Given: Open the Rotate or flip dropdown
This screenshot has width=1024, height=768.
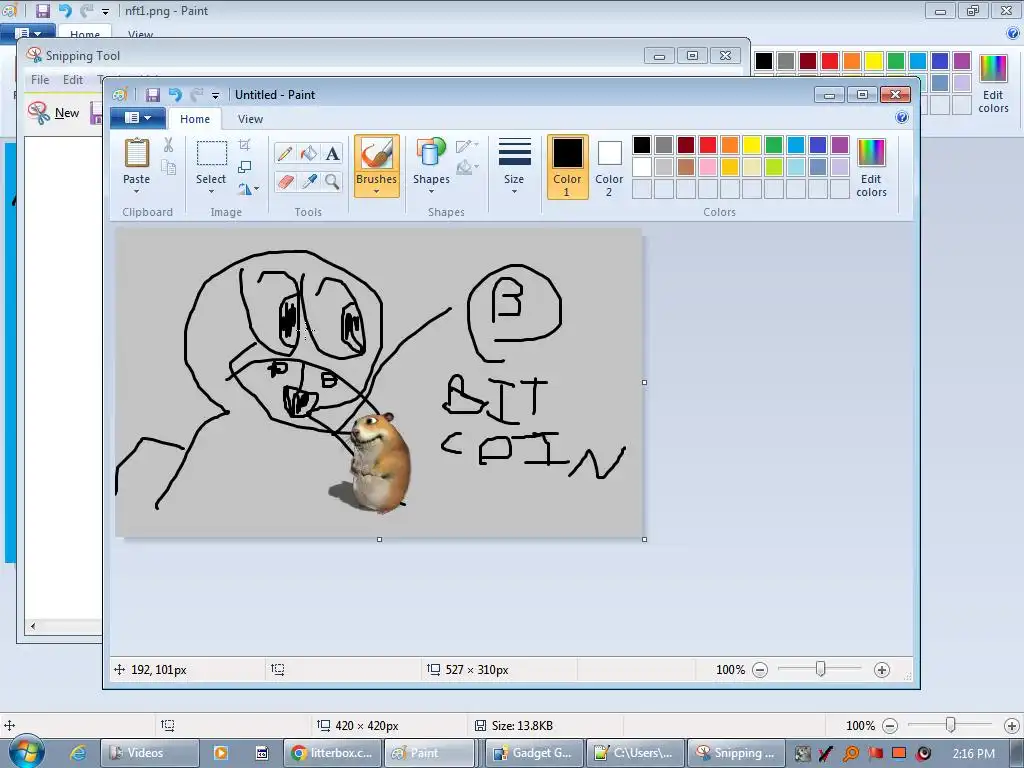Looking at the screenshot, I should click(248, 189).
